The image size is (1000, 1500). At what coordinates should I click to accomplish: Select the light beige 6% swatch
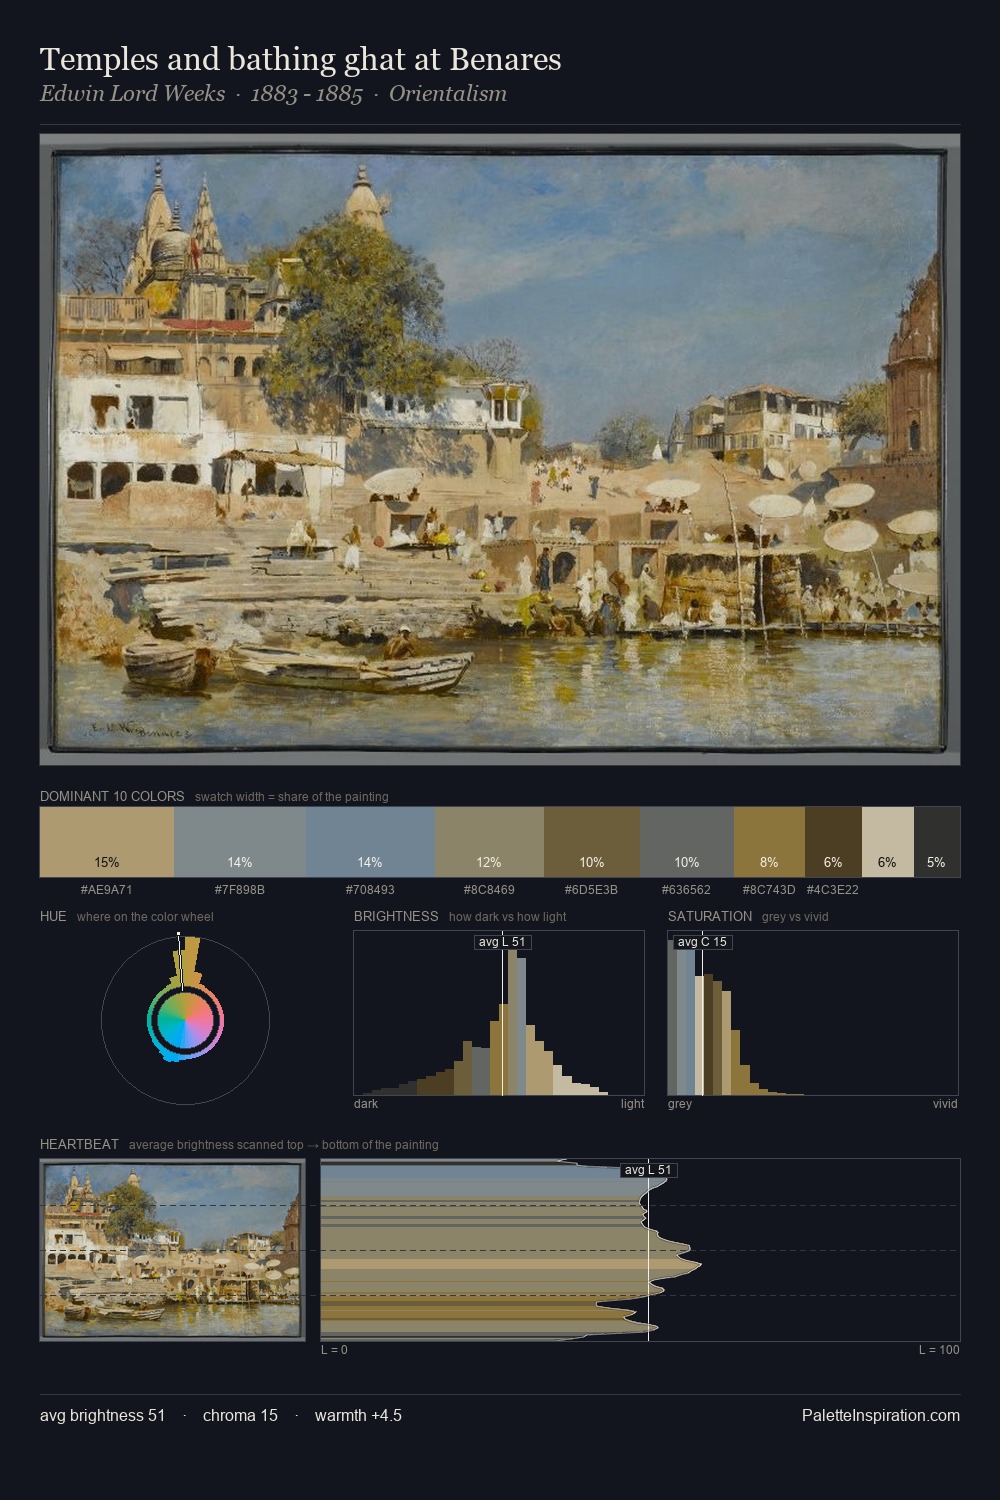[887, 841]
